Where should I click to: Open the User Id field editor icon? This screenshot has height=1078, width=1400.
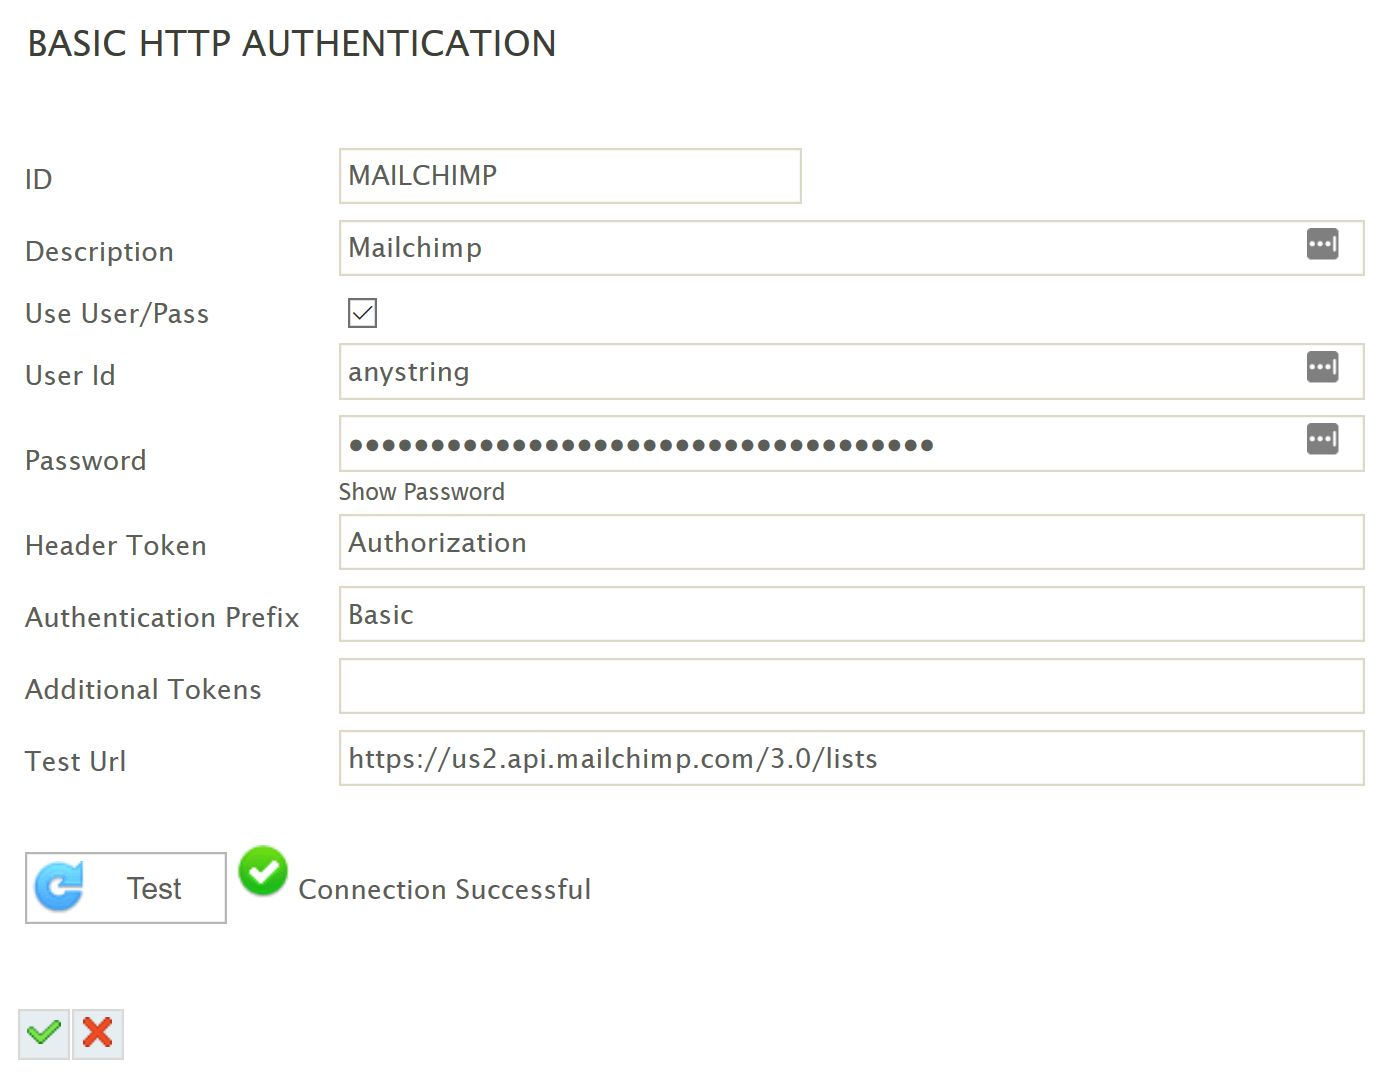(x=1322, y=367)
